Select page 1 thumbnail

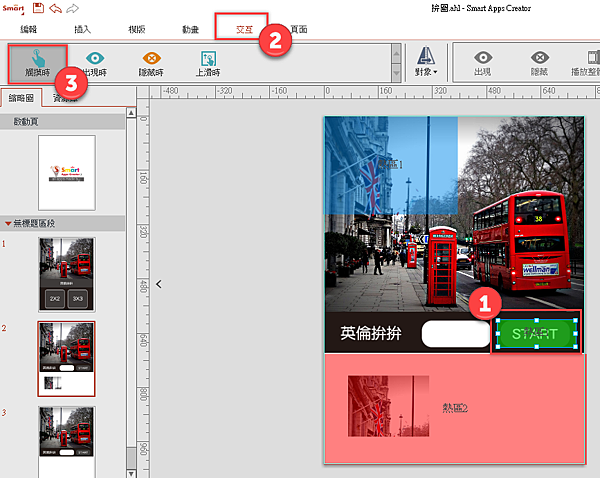pyautogui.click(x=67, y=274)
